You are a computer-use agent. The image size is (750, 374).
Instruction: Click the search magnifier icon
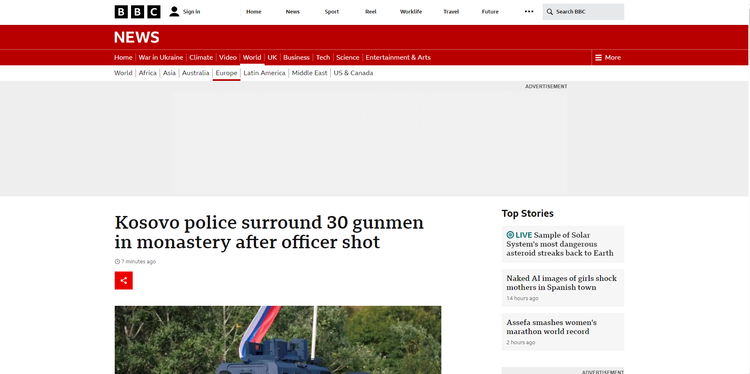550,11
